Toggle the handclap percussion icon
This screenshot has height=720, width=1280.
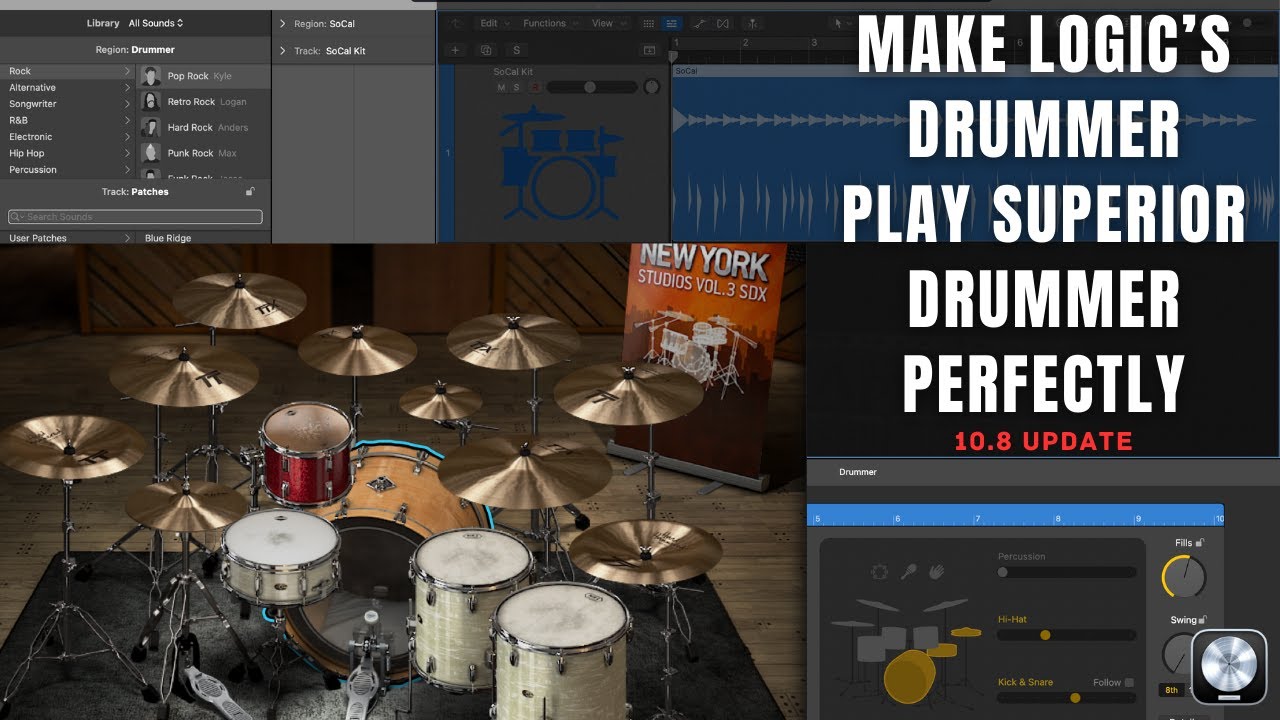(936, 572)
